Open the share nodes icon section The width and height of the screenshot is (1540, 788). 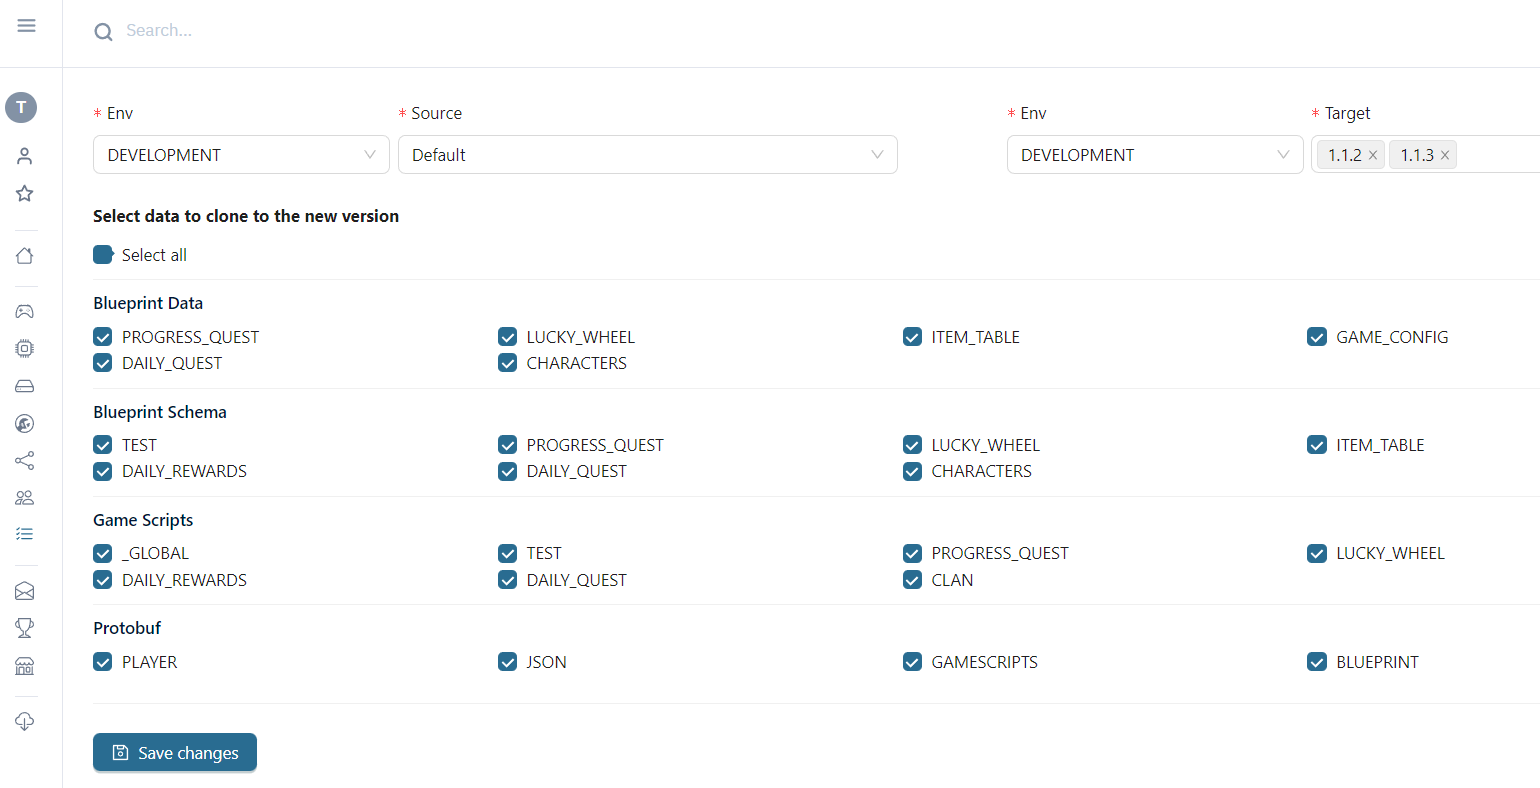point(25,461)
